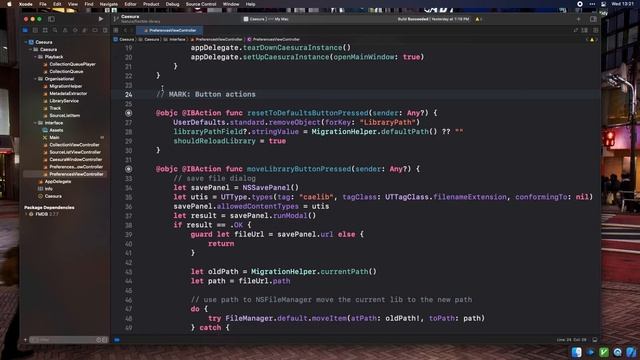The width and height of the screenshot is (640, 360).
Task: Open Info plist in navigator
Action: (x=49, y=189)
